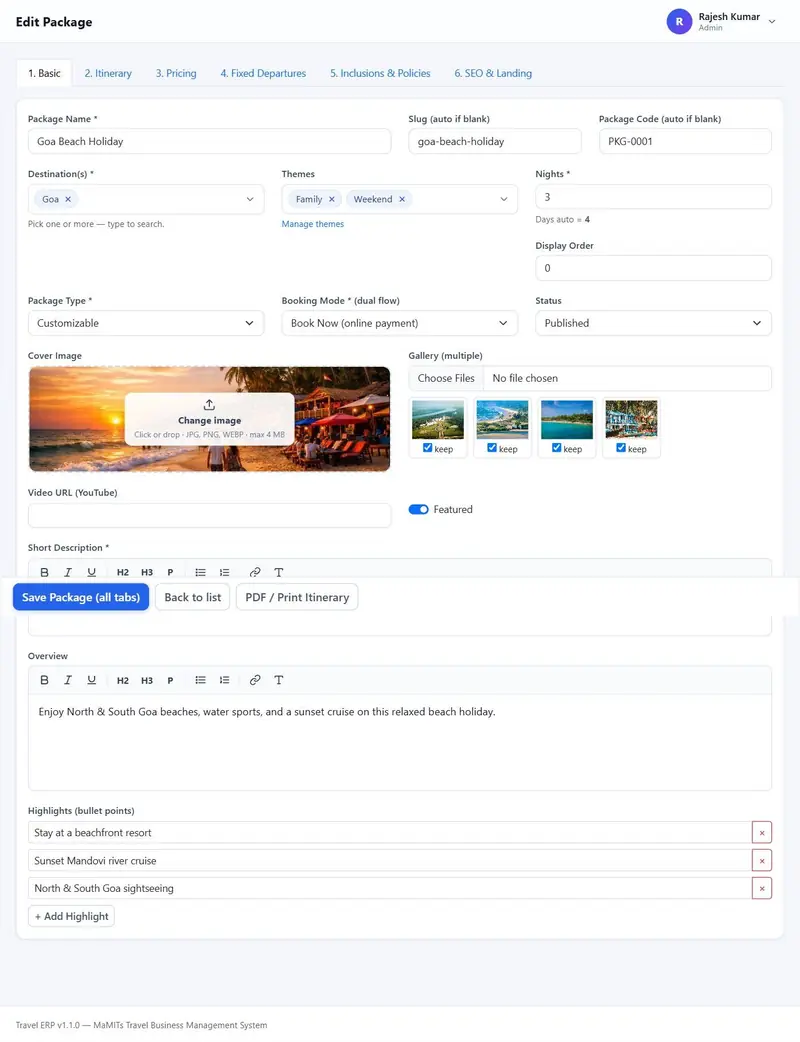Viewport: 800px width, 1042px height.
Task: Toggle the Featured switch
Action: (419, 509)
